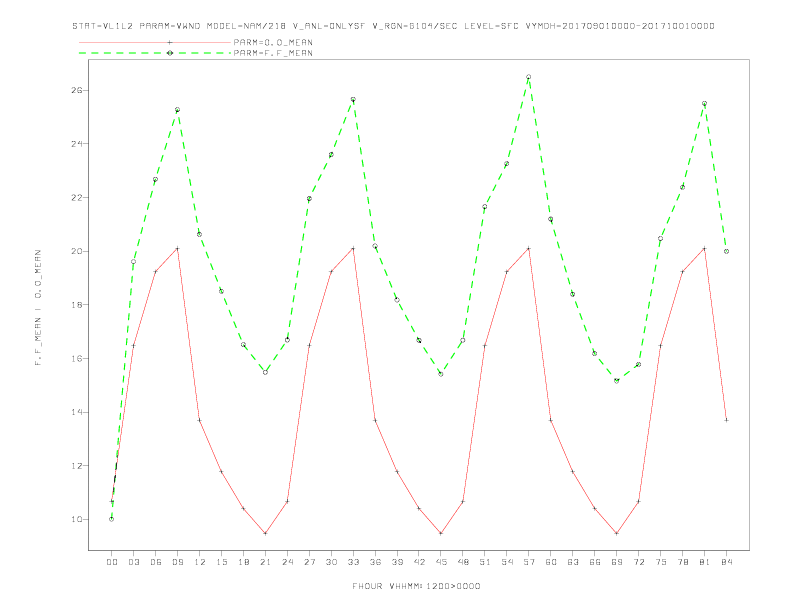This screenshot has height=612, width=792.
Task: Click x-axis tick label 66
Action: (x=595, y=562)
